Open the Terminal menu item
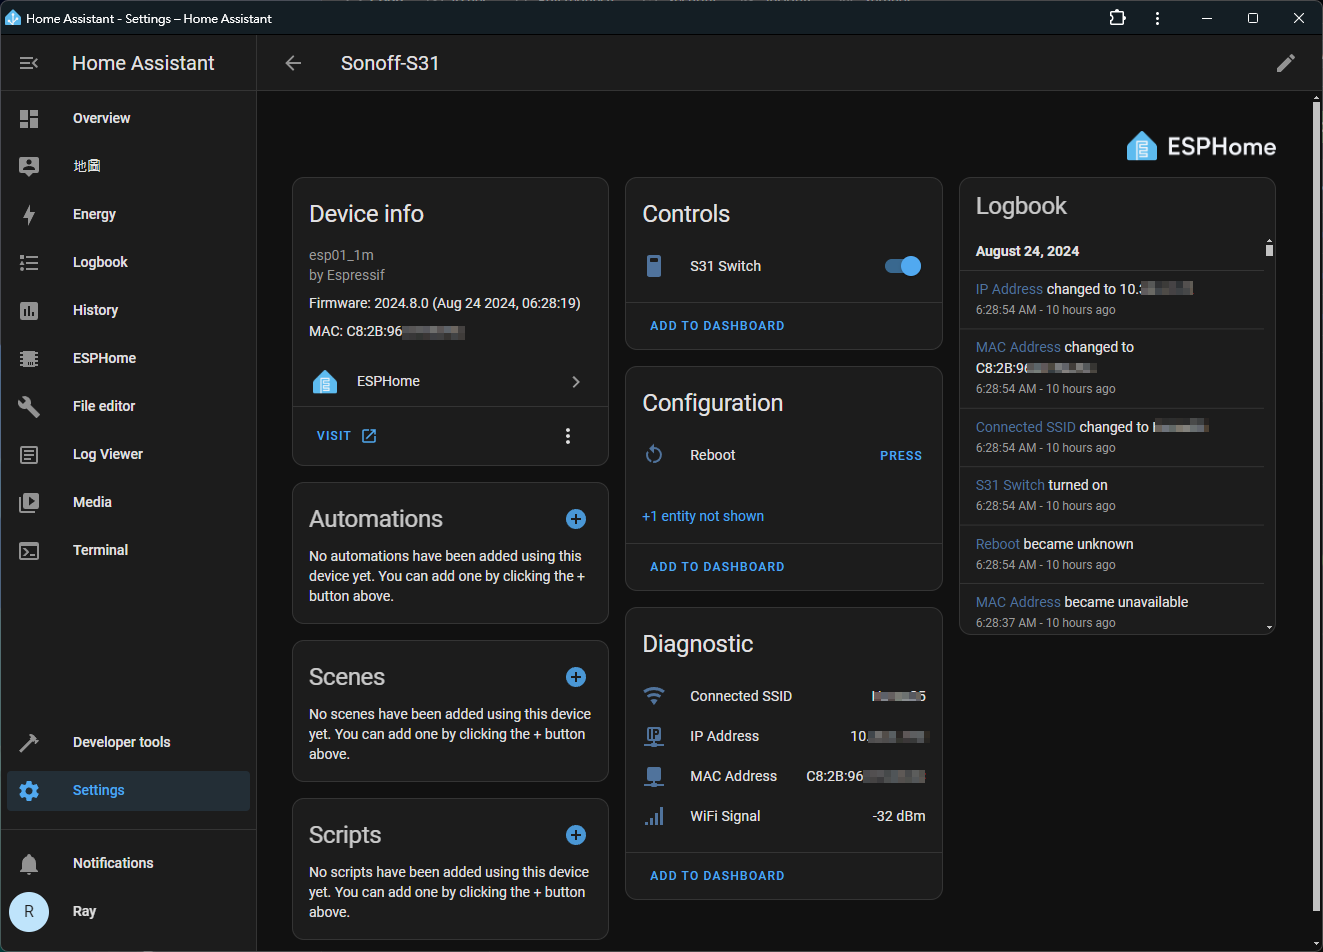Image resolution: width=1323 pixels, height=952 pixels. [x=128, y=550]
